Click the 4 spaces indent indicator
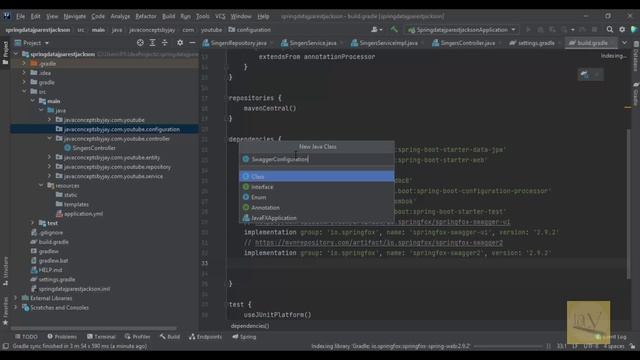Image resolution: width=640 pixels, height=360 pixels. click(614, 346)
